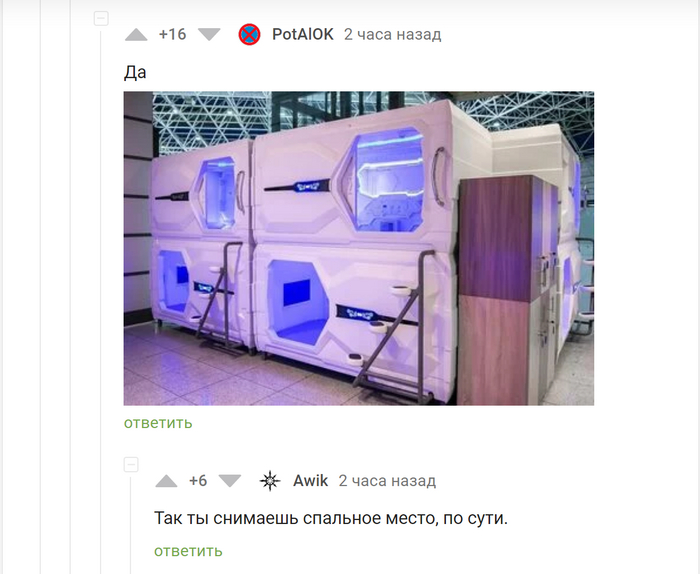Open Awik user profile link
Screen dimensions: 700x574
pyautogui.click(x=310, y=481)
